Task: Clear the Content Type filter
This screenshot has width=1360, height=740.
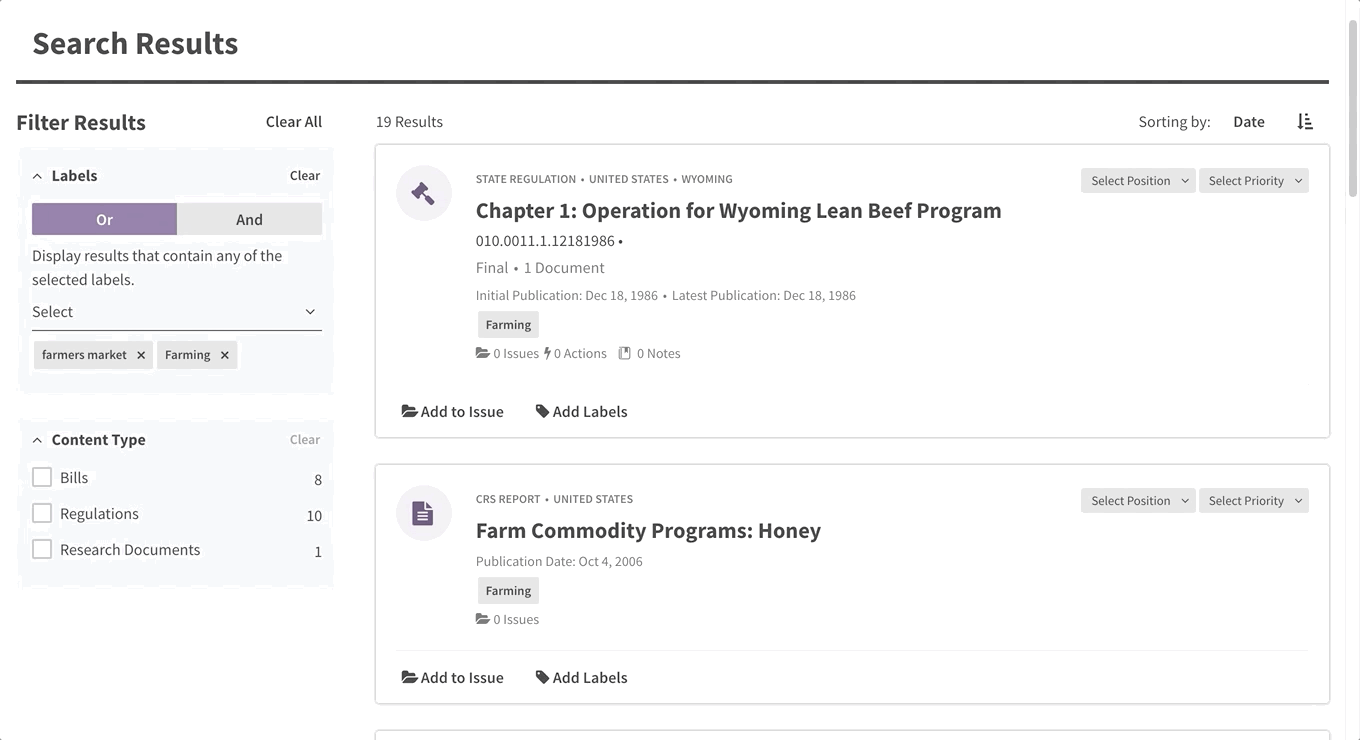Action: click(x=305, y=440)
